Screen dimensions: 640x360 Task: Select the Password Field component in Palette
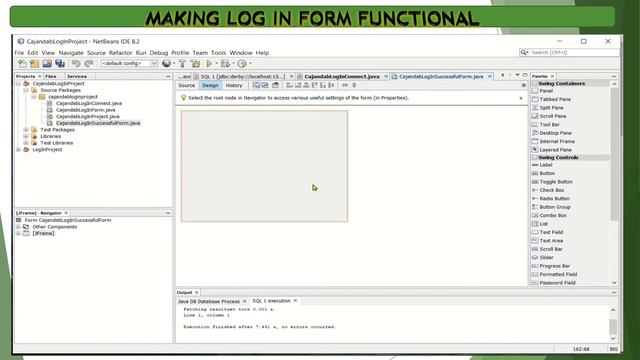pyautogui.click(x=557, y=282)
